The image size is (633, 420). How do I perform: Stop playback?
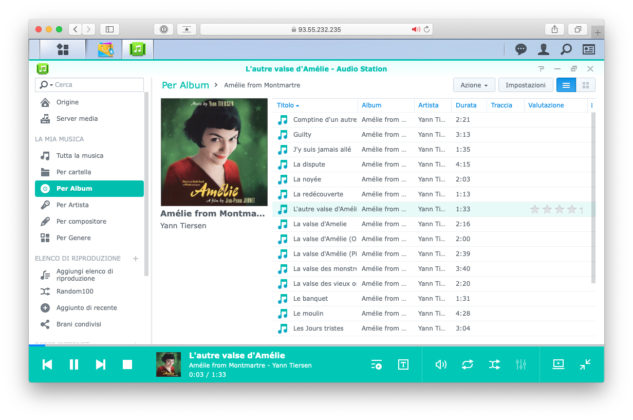click(127, 365)
